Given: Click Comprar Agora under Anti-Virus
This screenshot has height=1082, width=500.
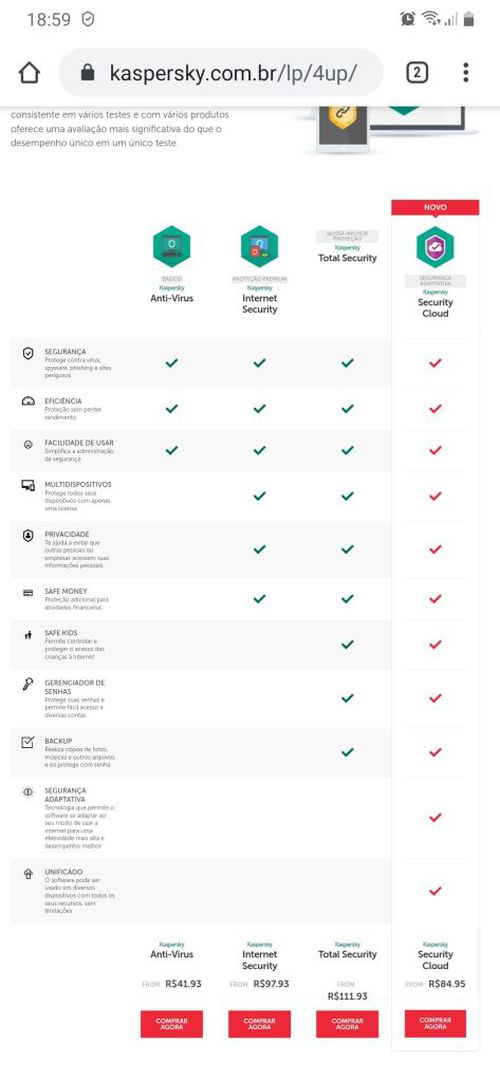Looking at the screenshot, I should pos(172,1024).
